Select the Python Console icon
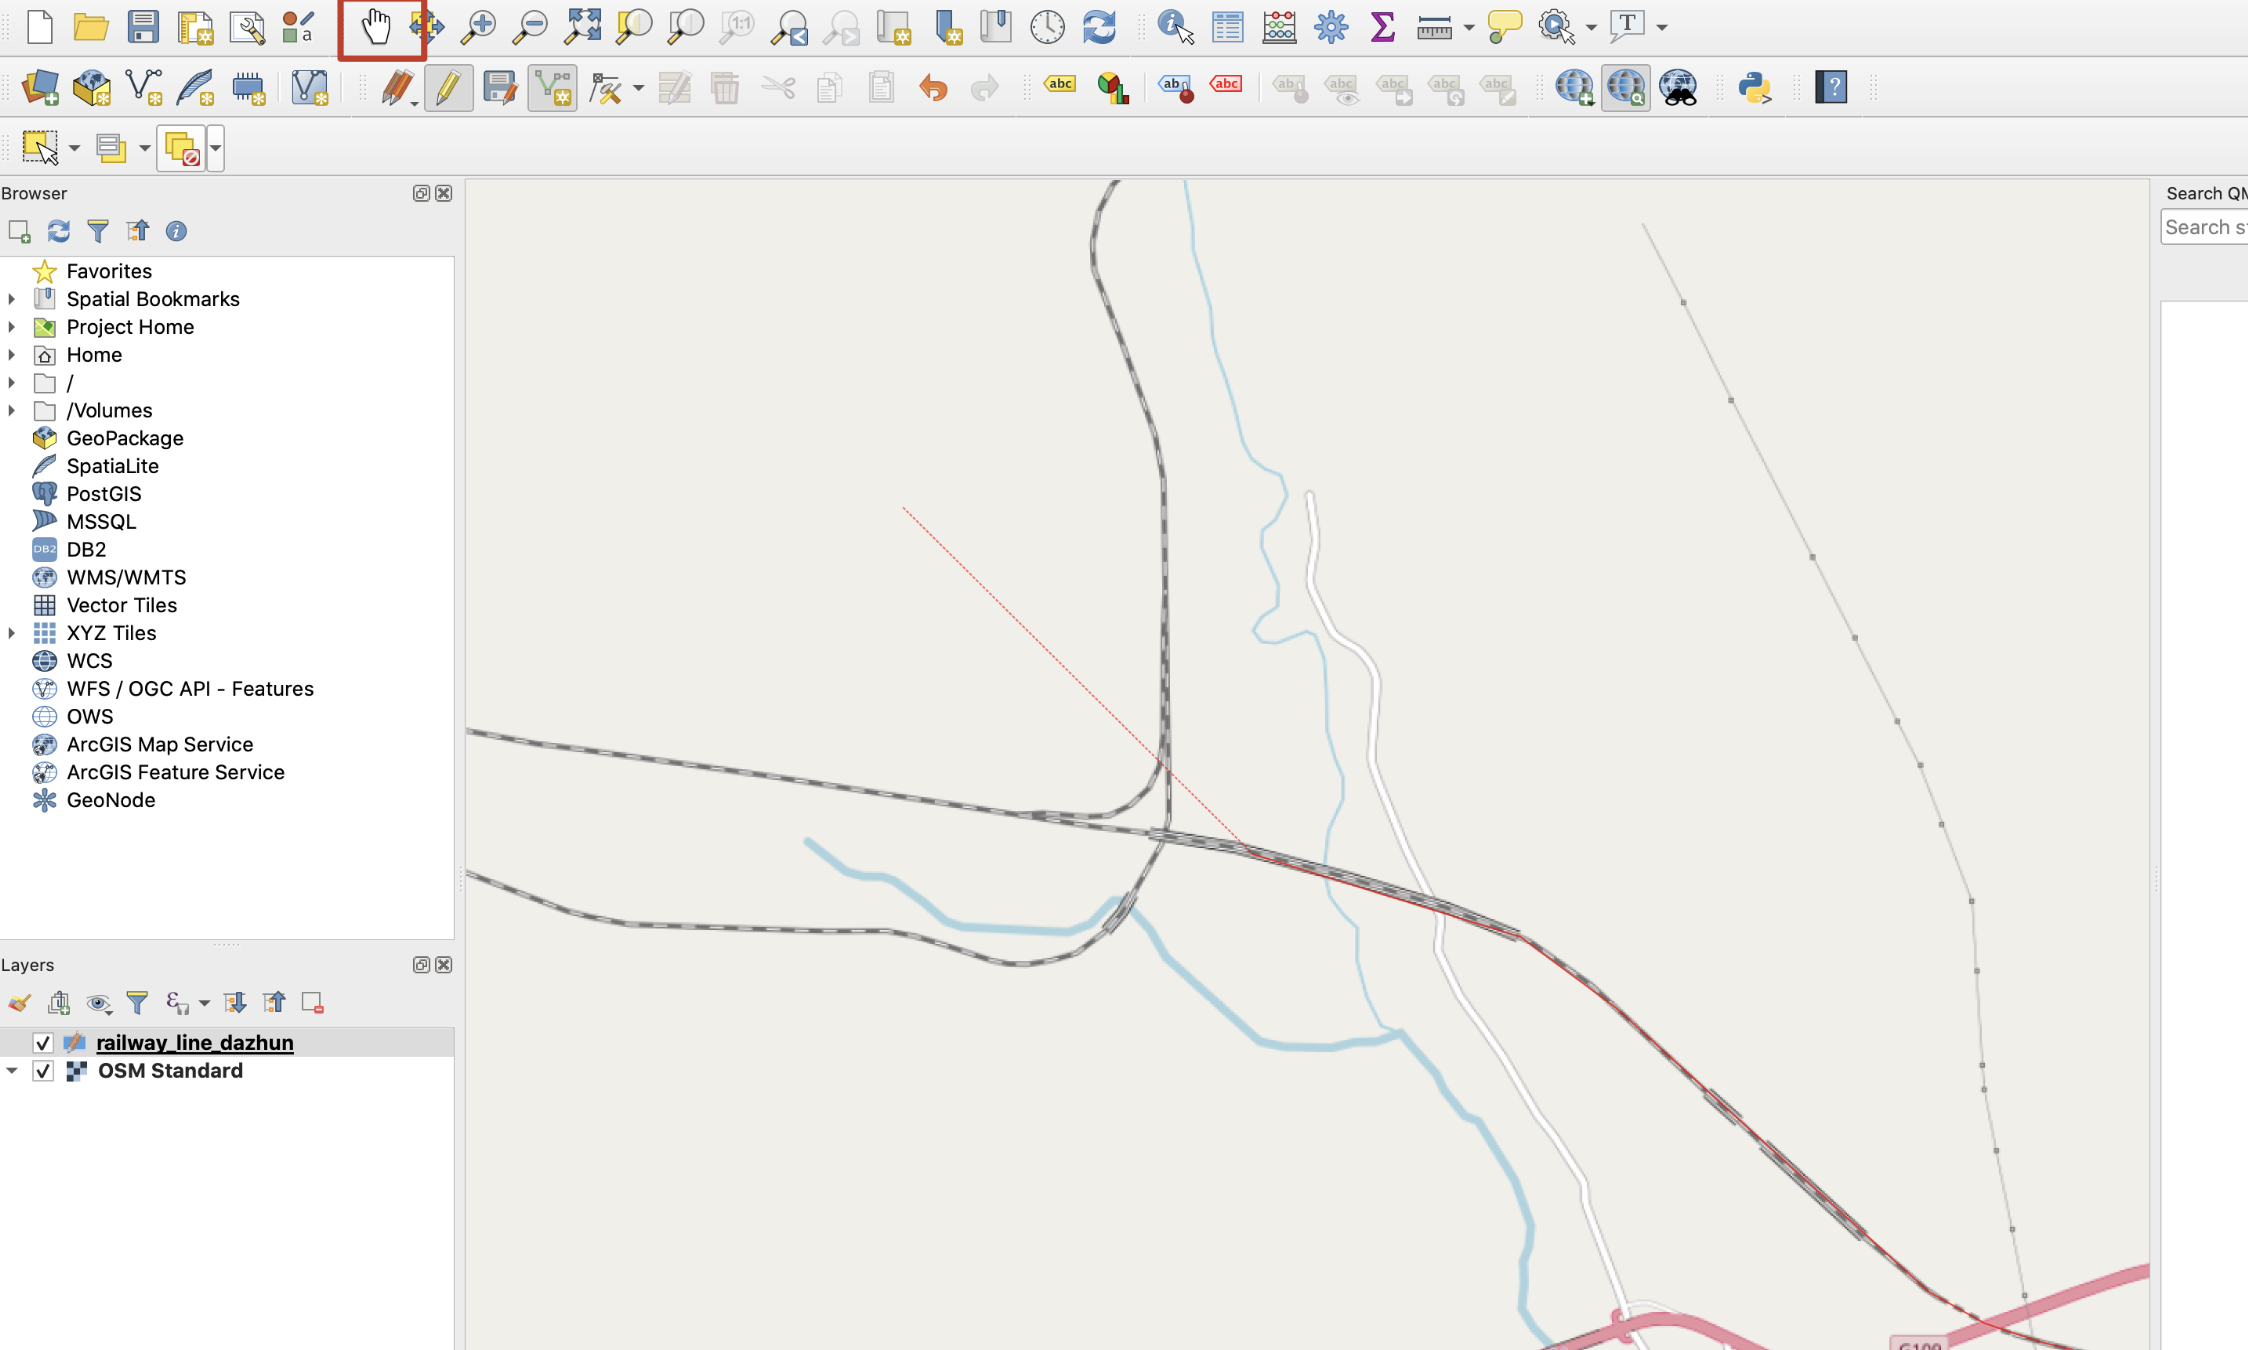 [x=1755, y=87]
